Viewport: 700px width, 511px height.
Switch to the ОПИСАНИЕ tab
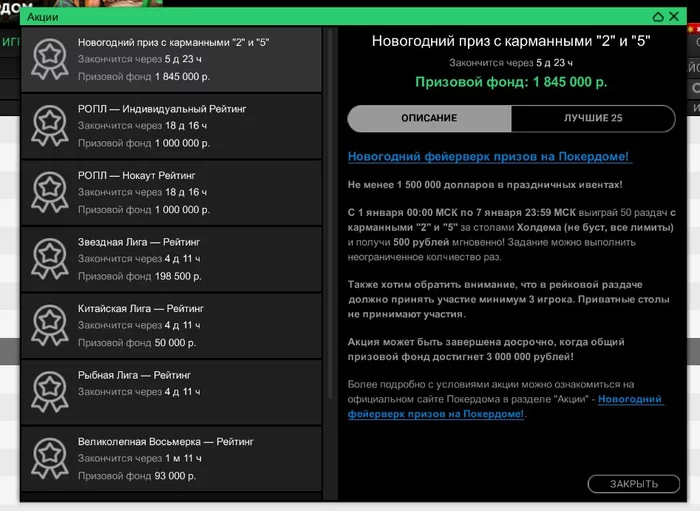click(429, 118)
